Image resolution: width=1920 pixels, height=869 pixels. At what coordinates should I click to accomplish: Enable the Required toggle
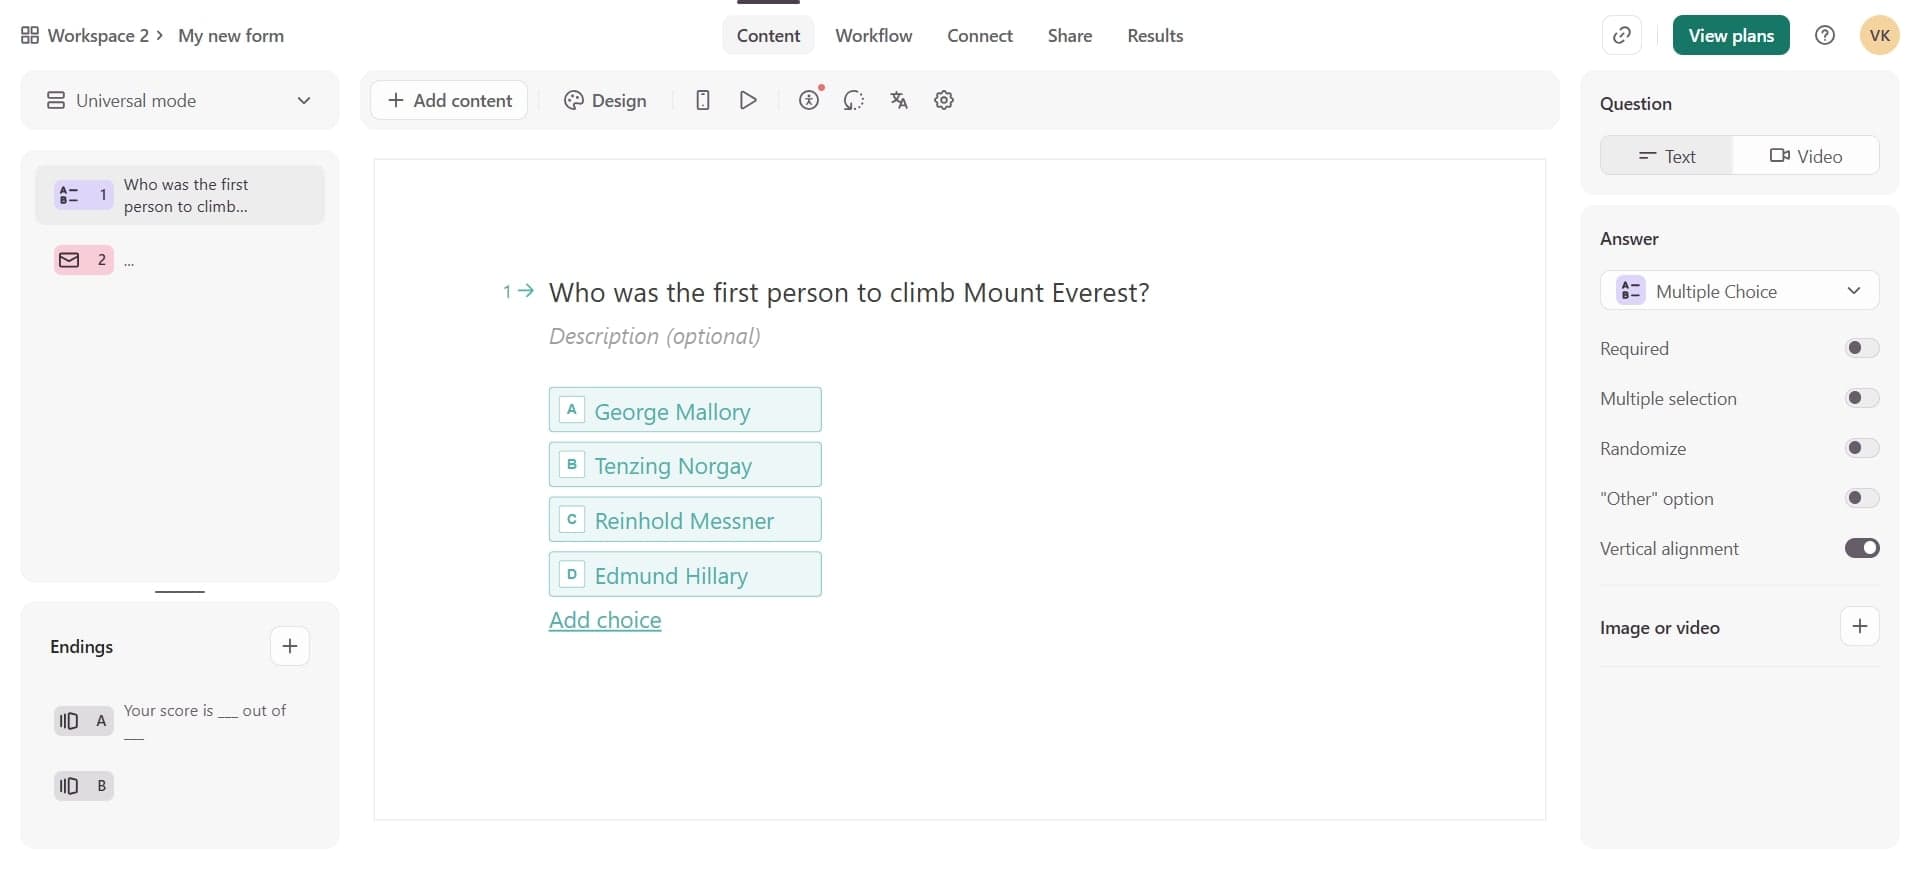[1861, 348]
